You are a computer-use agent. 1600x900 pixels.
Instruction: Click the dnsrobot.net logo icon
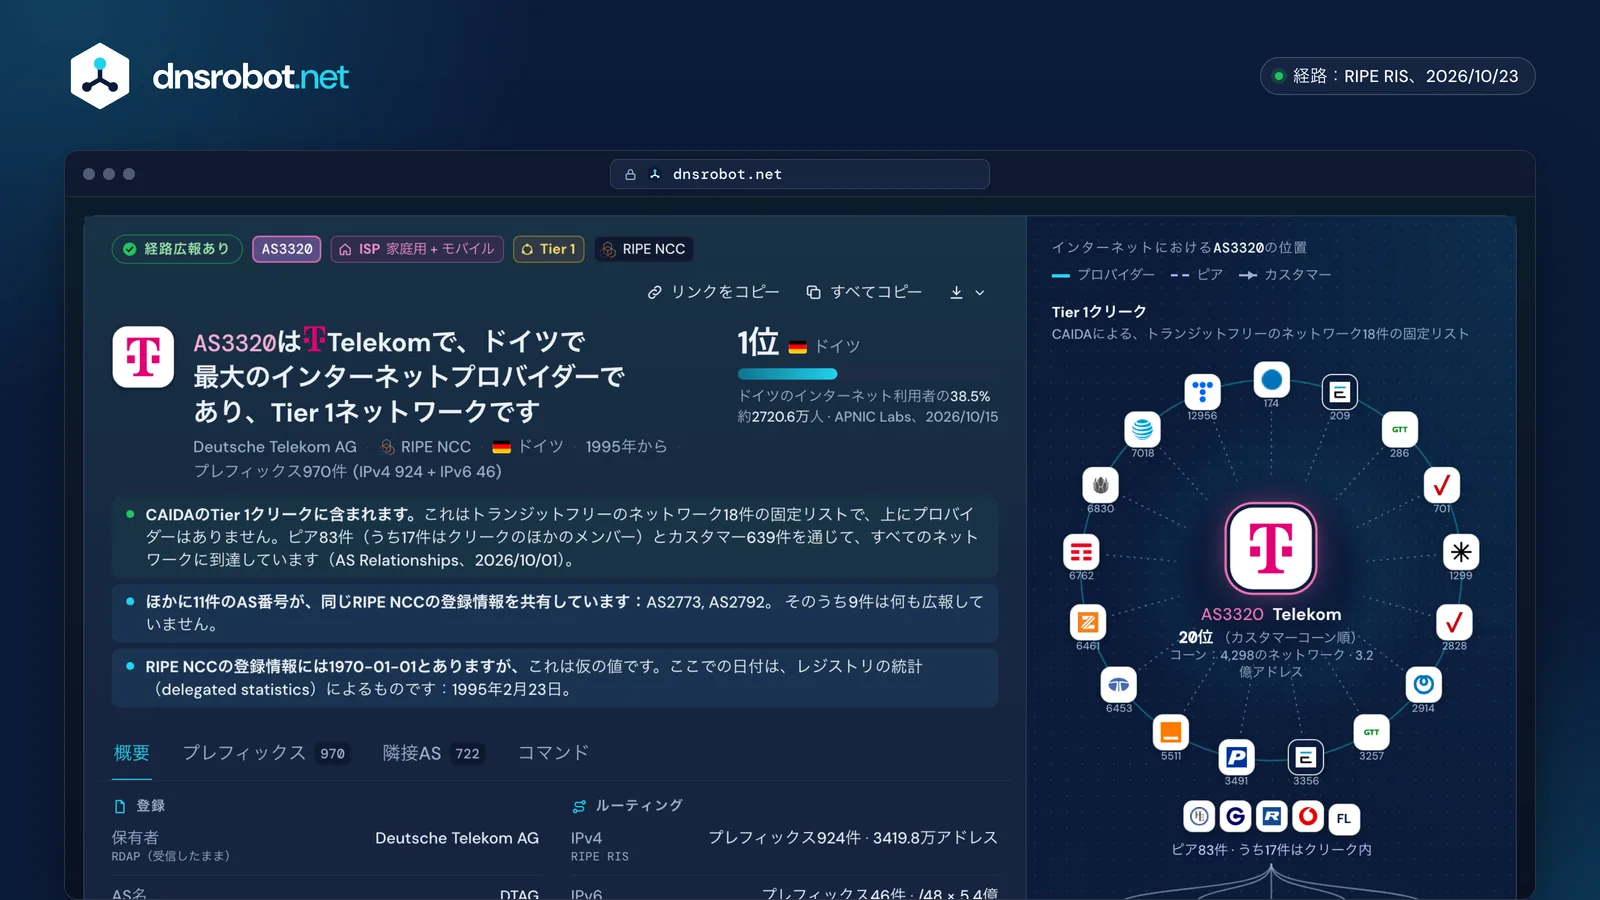point(100,76)
